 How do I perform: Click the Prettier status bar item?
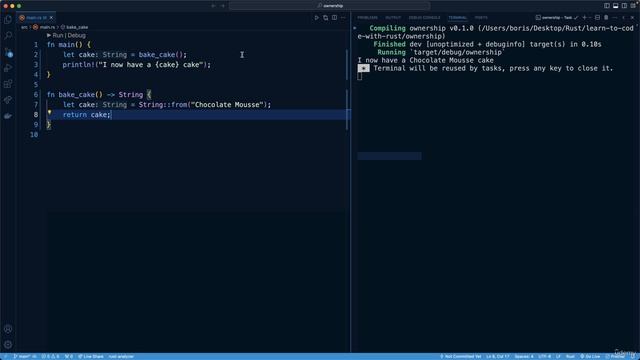[x=615, y=356]
